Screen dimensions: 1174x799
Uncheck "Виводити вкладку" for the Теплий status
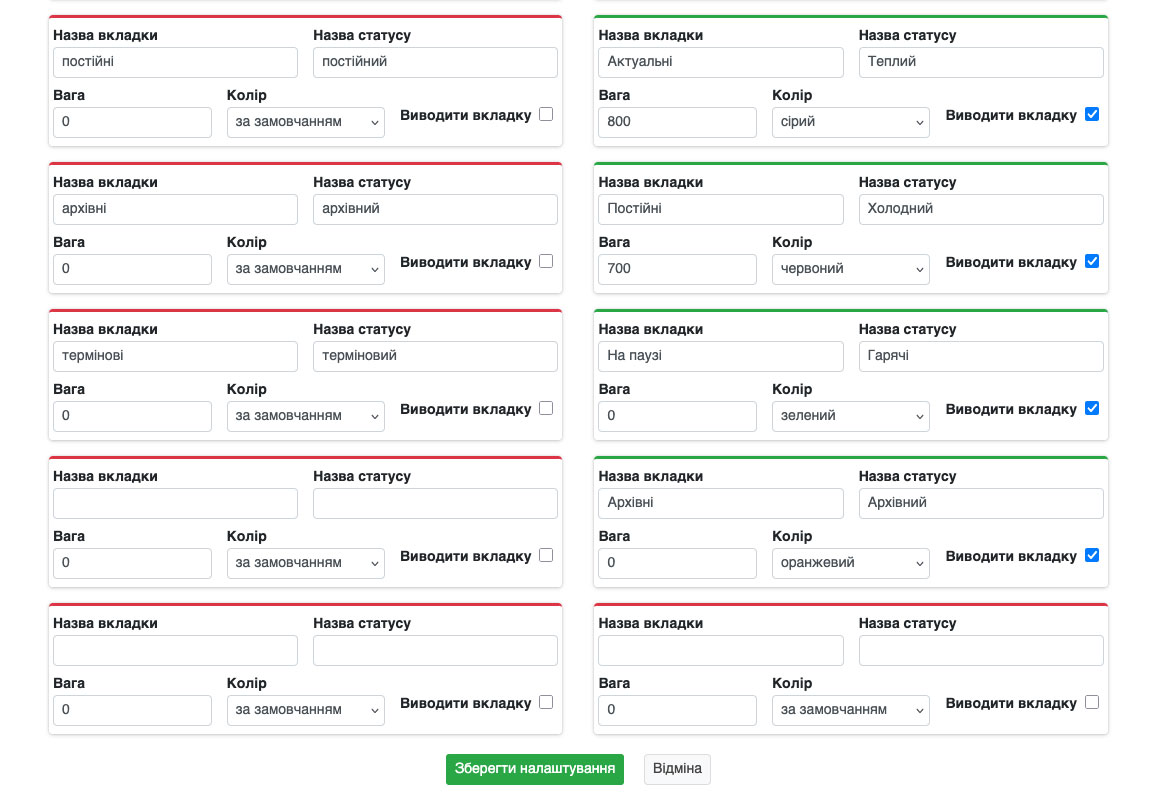point(1092,114)
